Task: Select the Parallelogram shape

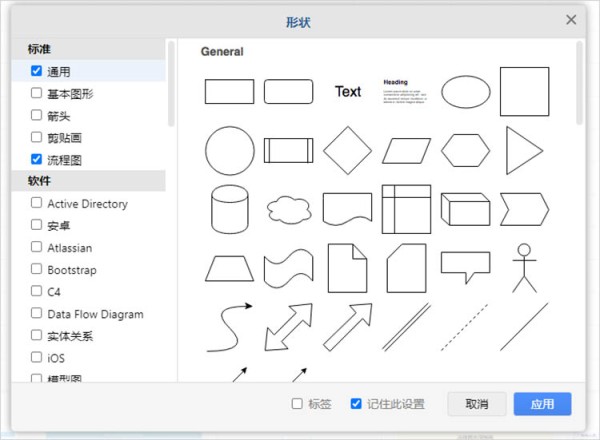Action: [406, 151]
